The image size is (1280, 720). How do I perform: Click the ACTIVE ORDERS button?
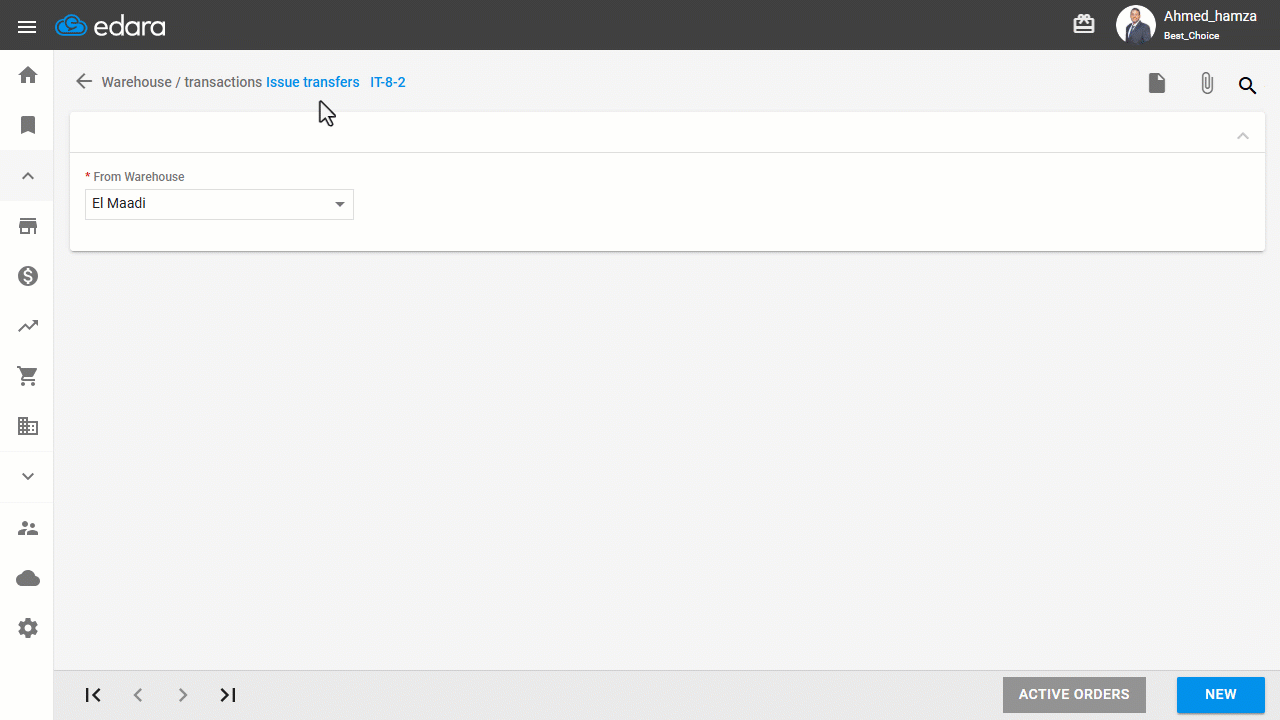point(1074,695)
